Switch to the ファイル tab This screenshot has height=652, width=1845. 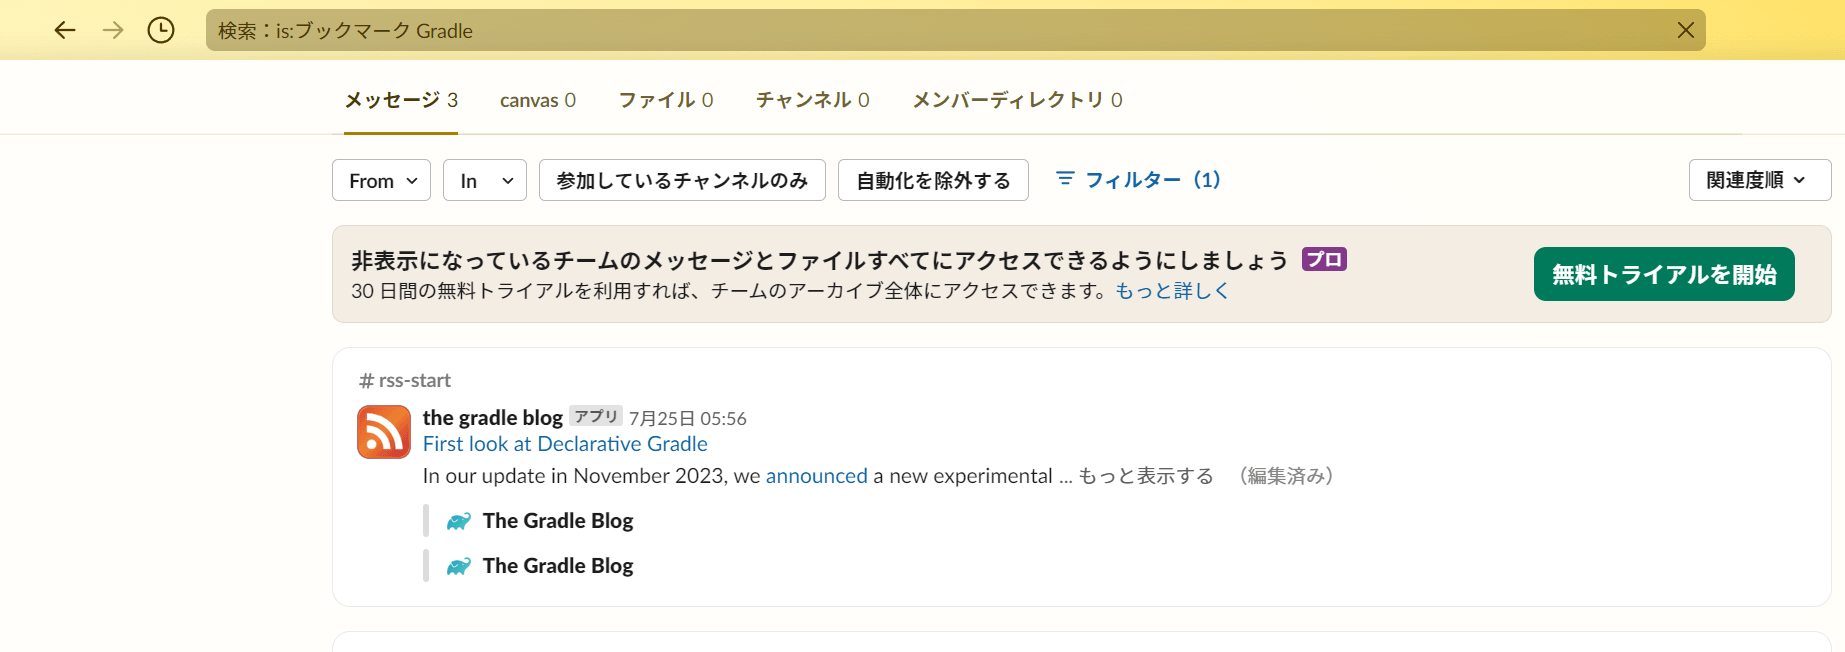[666, 100]
